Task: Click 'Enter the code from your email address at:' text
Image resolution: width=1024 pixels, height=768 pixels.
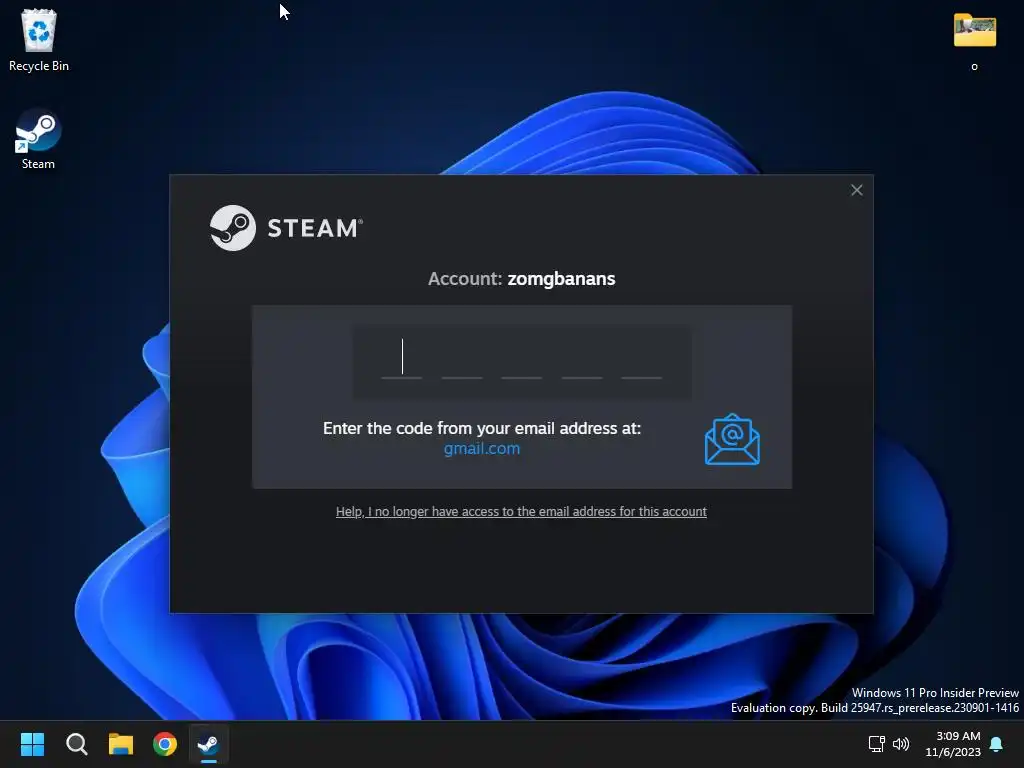Action: 482,428
